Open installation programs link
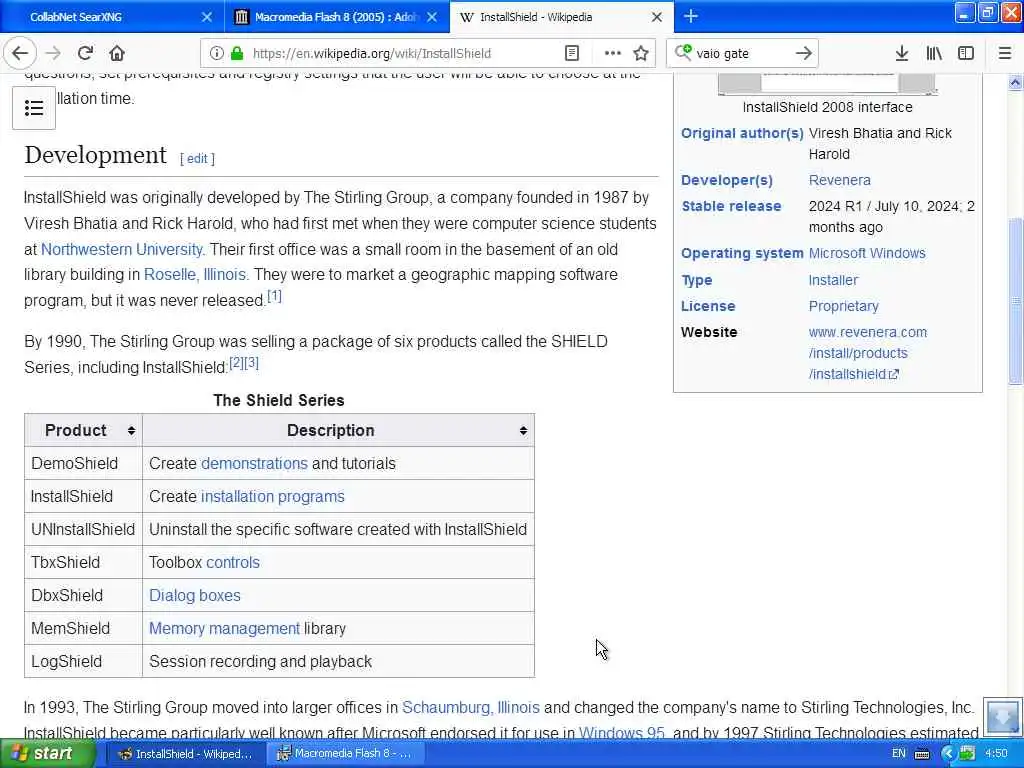 click(272, 496)
